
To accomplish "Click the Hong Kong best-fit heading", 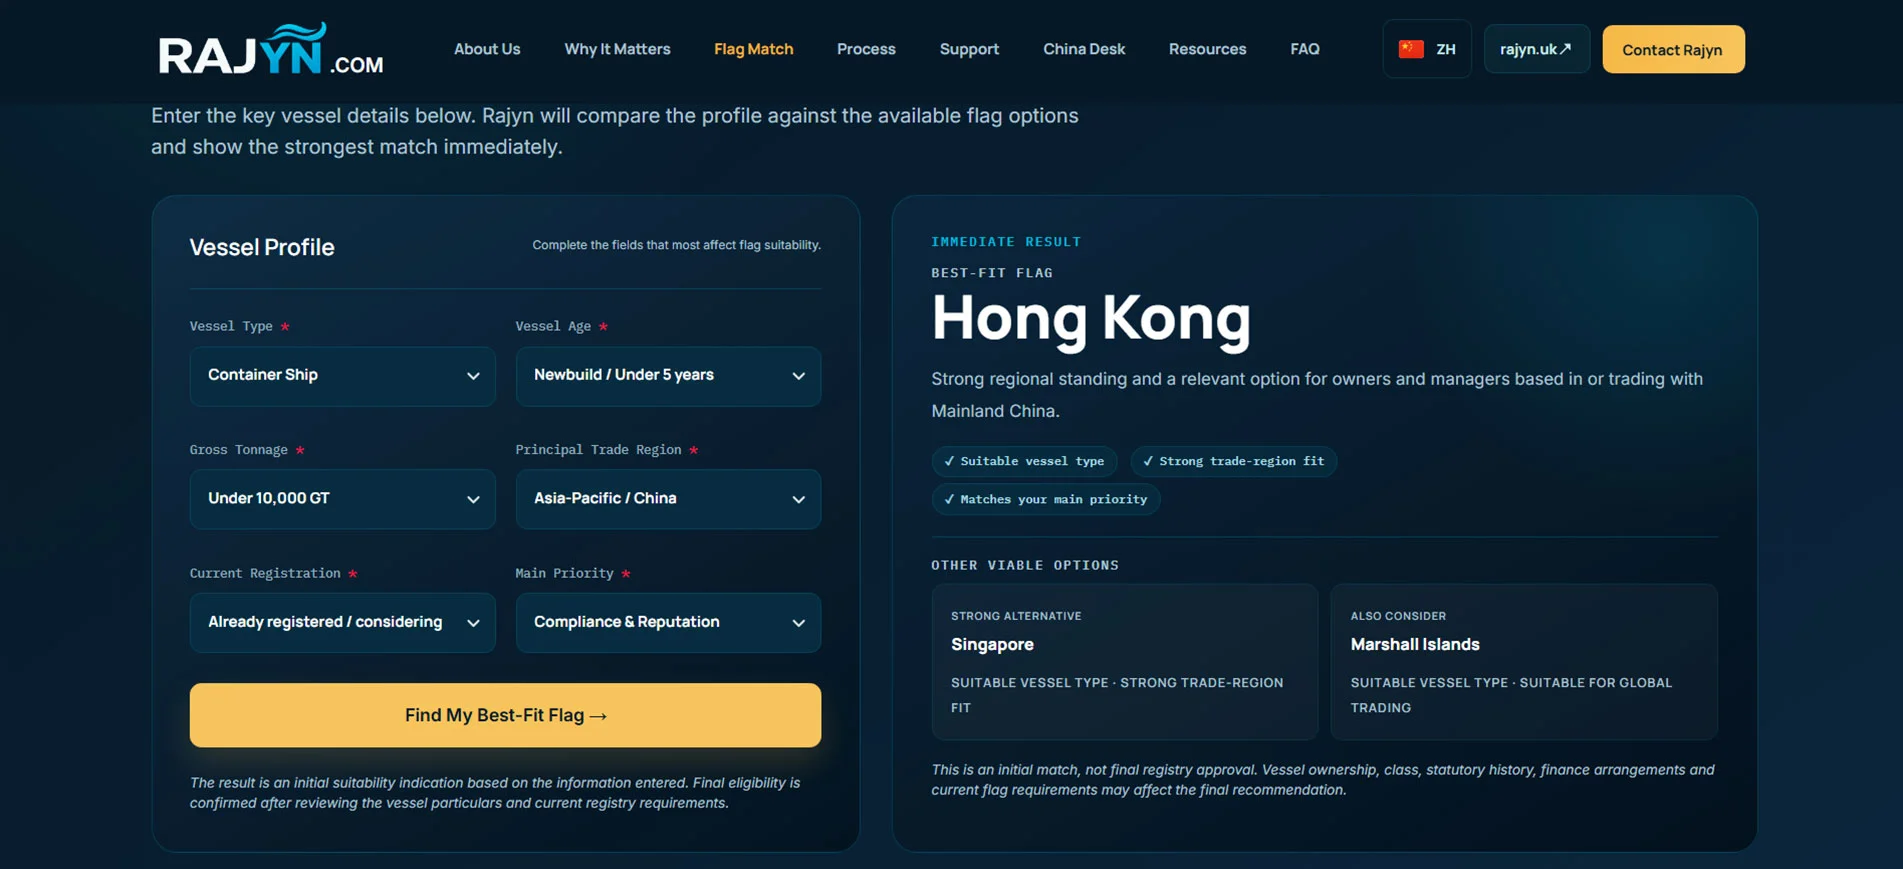I will tap(1091, 318).
